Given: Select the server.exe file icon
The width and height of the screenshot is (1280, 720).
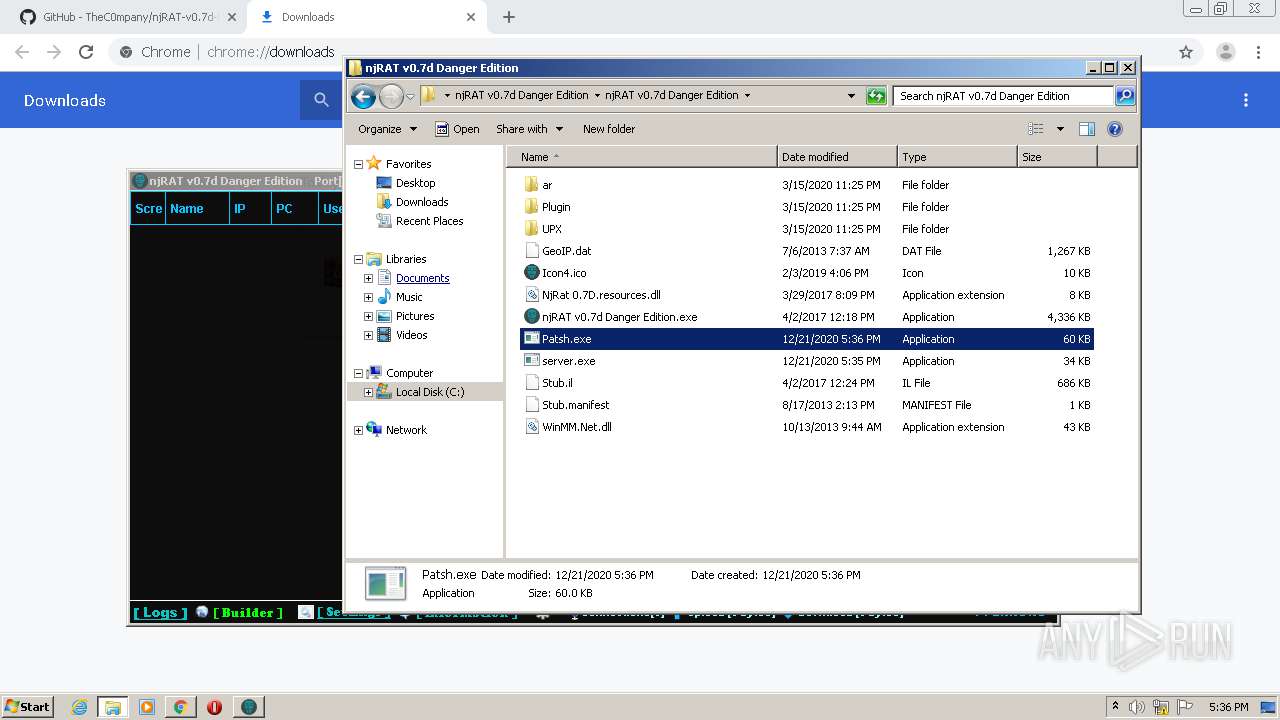Looking at the screenshot, I should coord(532,361).
